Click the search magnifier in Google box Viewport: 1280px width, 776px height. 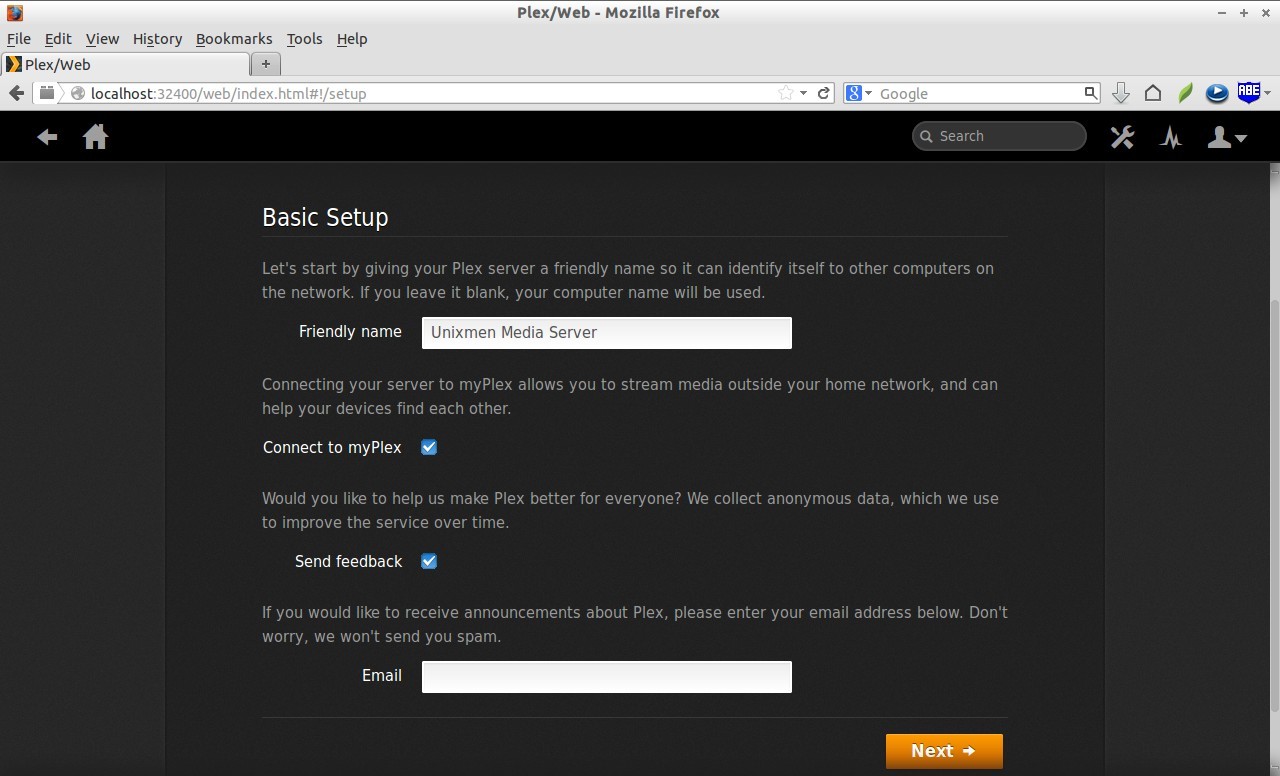[1090, 93]
